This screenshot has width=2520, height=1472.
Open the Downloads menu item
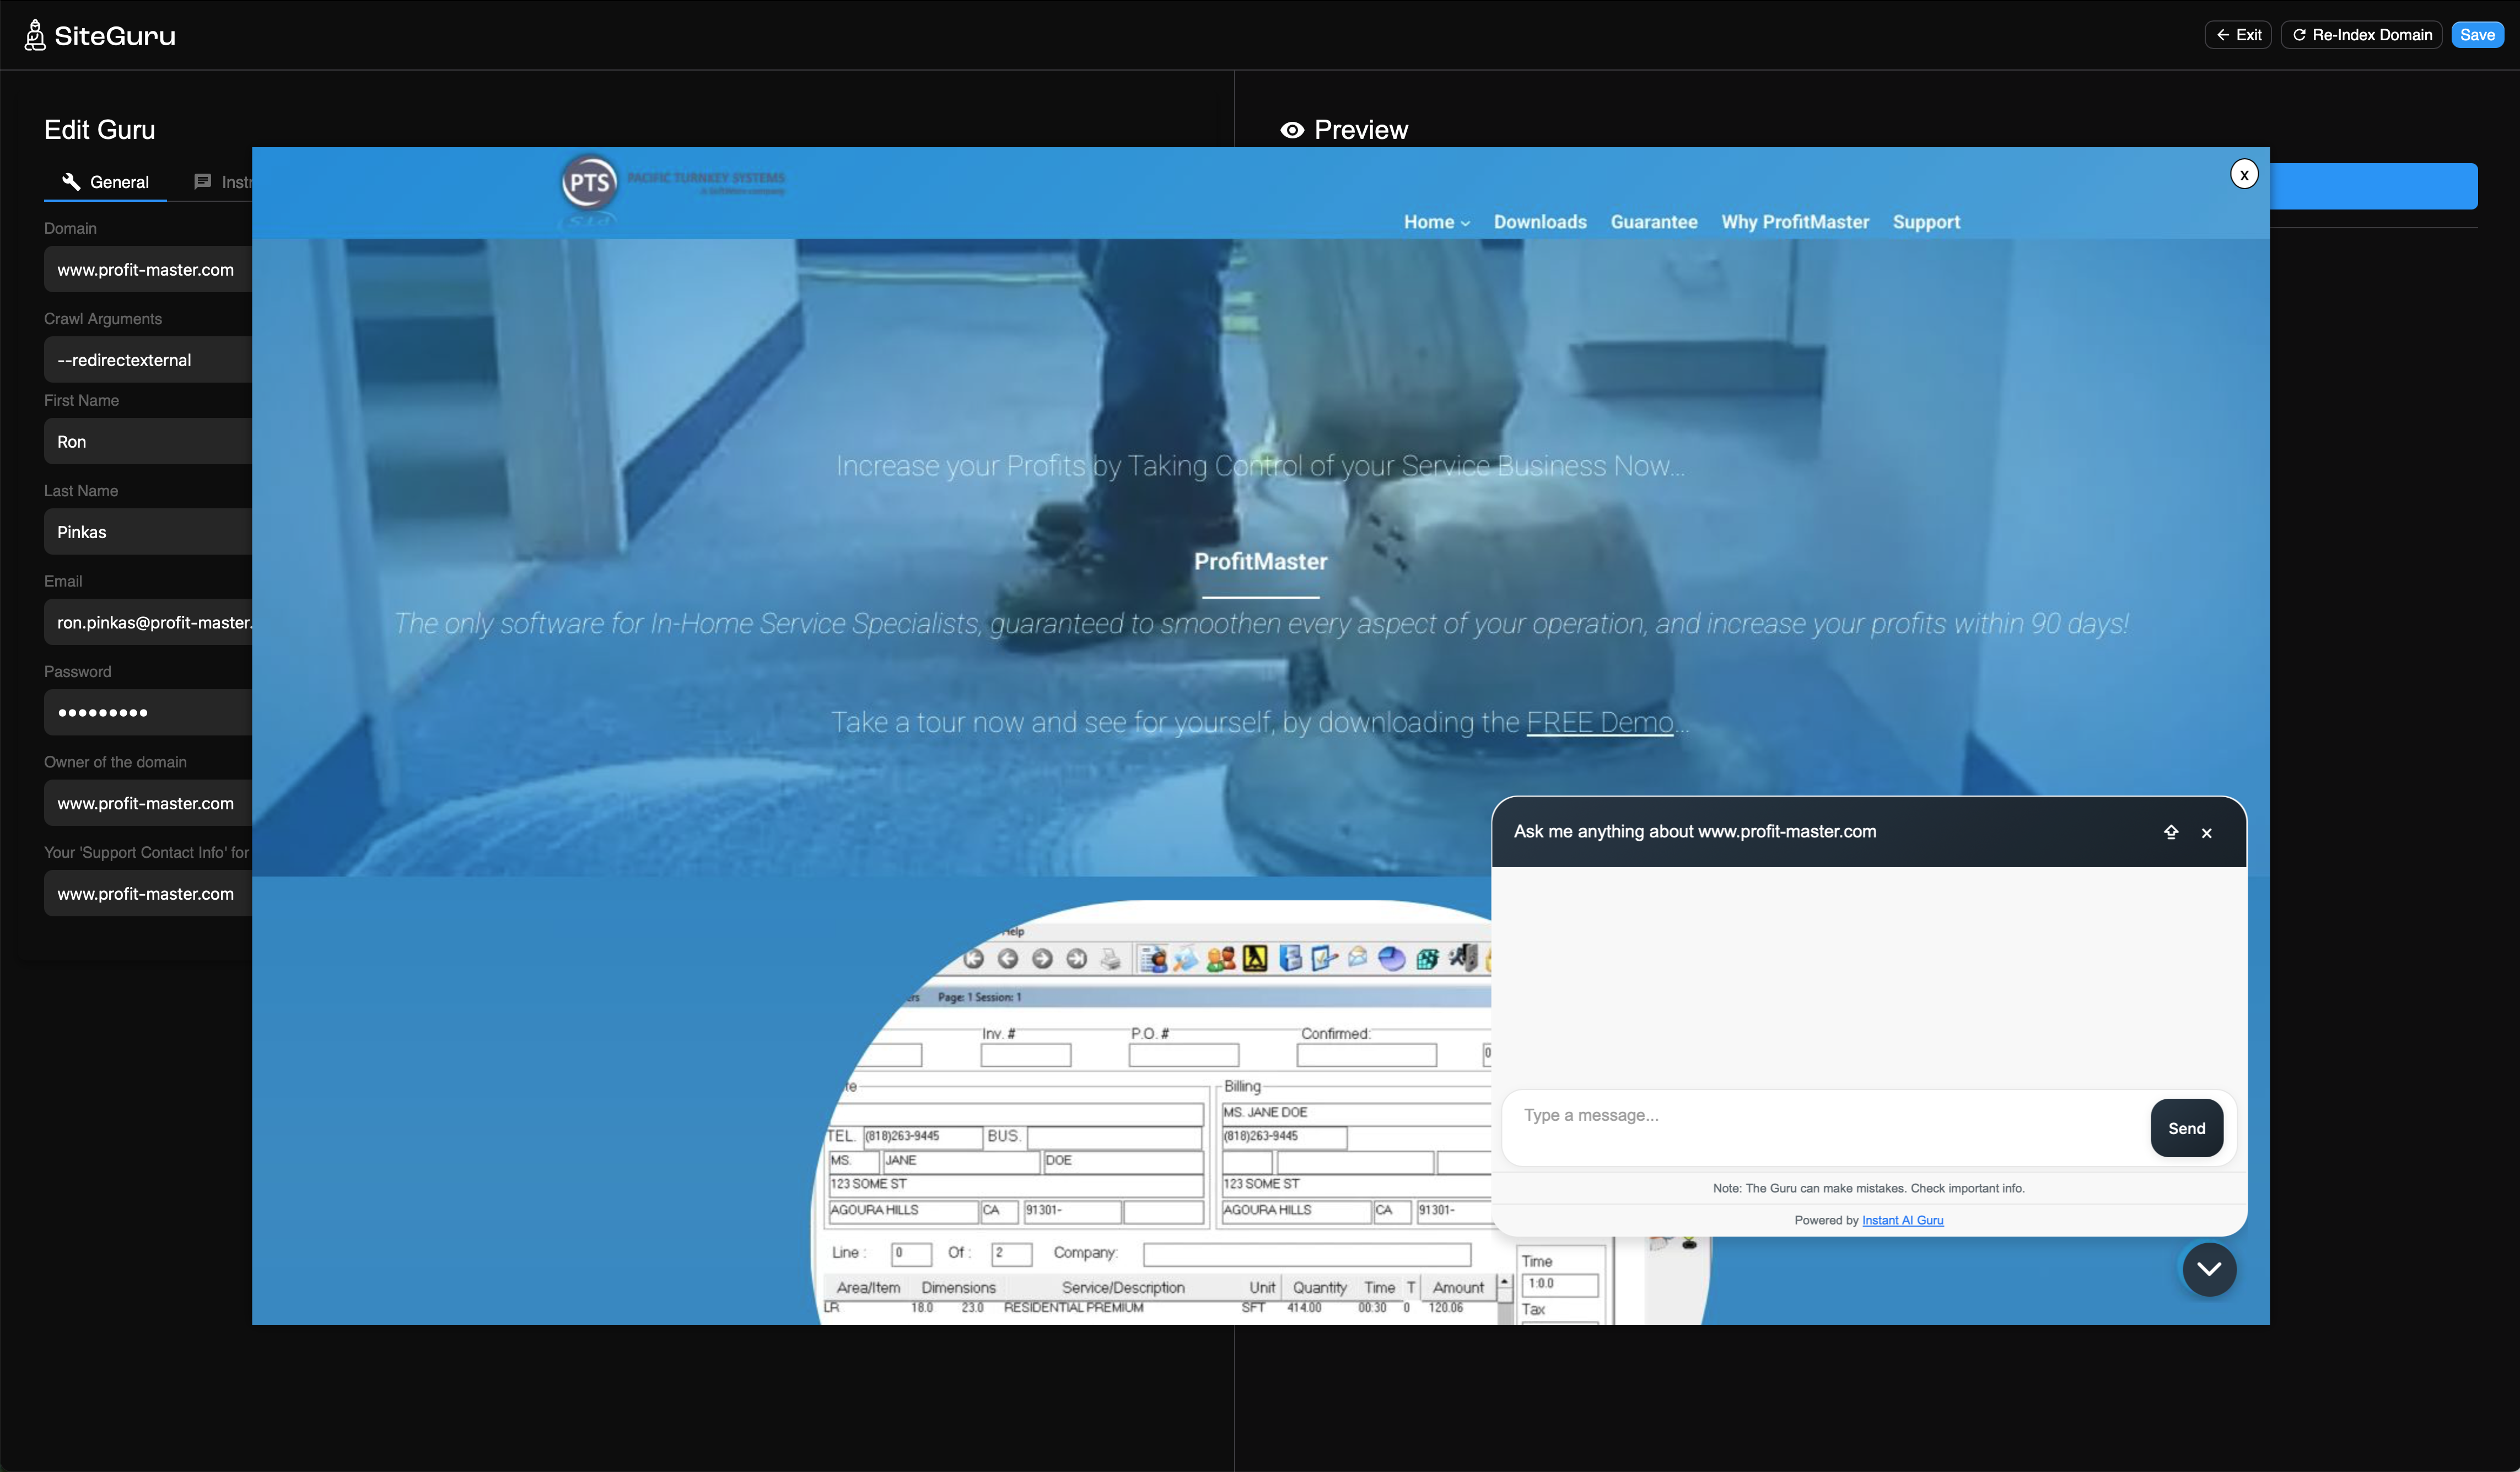(x=1539, y=222)
